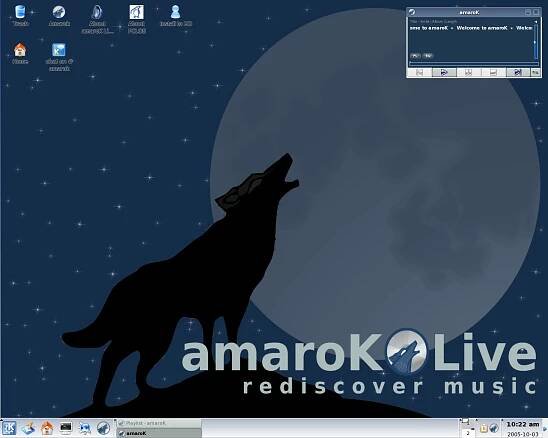The width and height of the screenshot is (548, 438).
Task: Open Home folder from the panel
Action: [47, 428]
